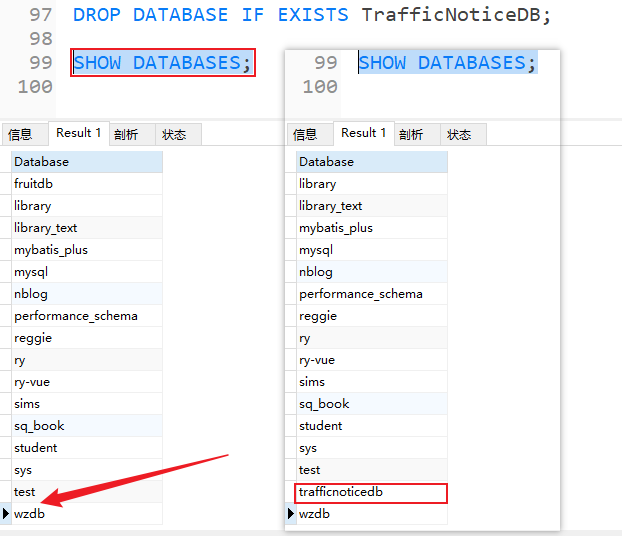Select mysql row in left result
The image size is (622, 536).
point(87,272)
